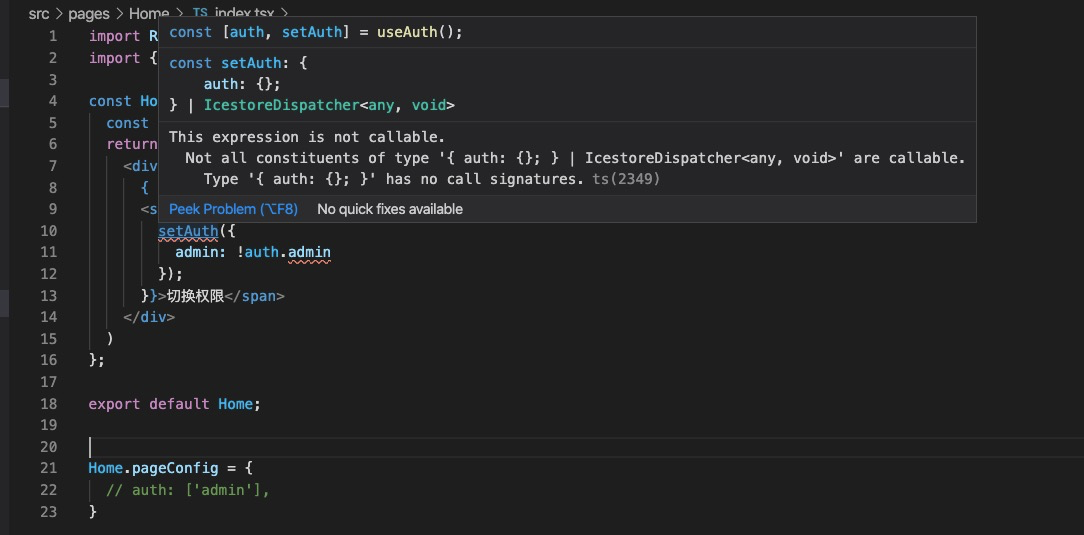
Task: Click the '切换权限' span text
Action: [x=196, y=296]
